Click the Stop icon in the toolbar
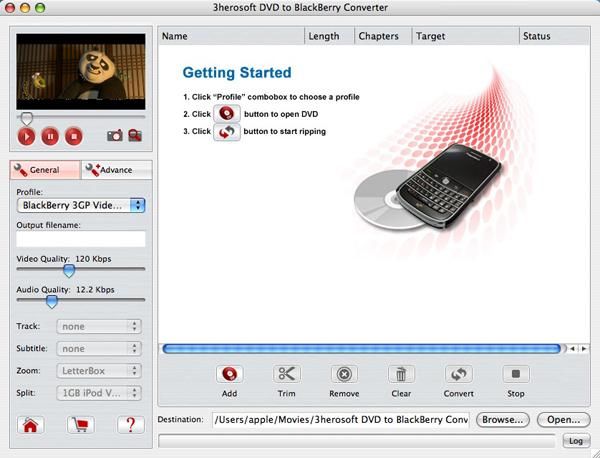The width and height of the screenshot is (600, 458). [516, 374]
